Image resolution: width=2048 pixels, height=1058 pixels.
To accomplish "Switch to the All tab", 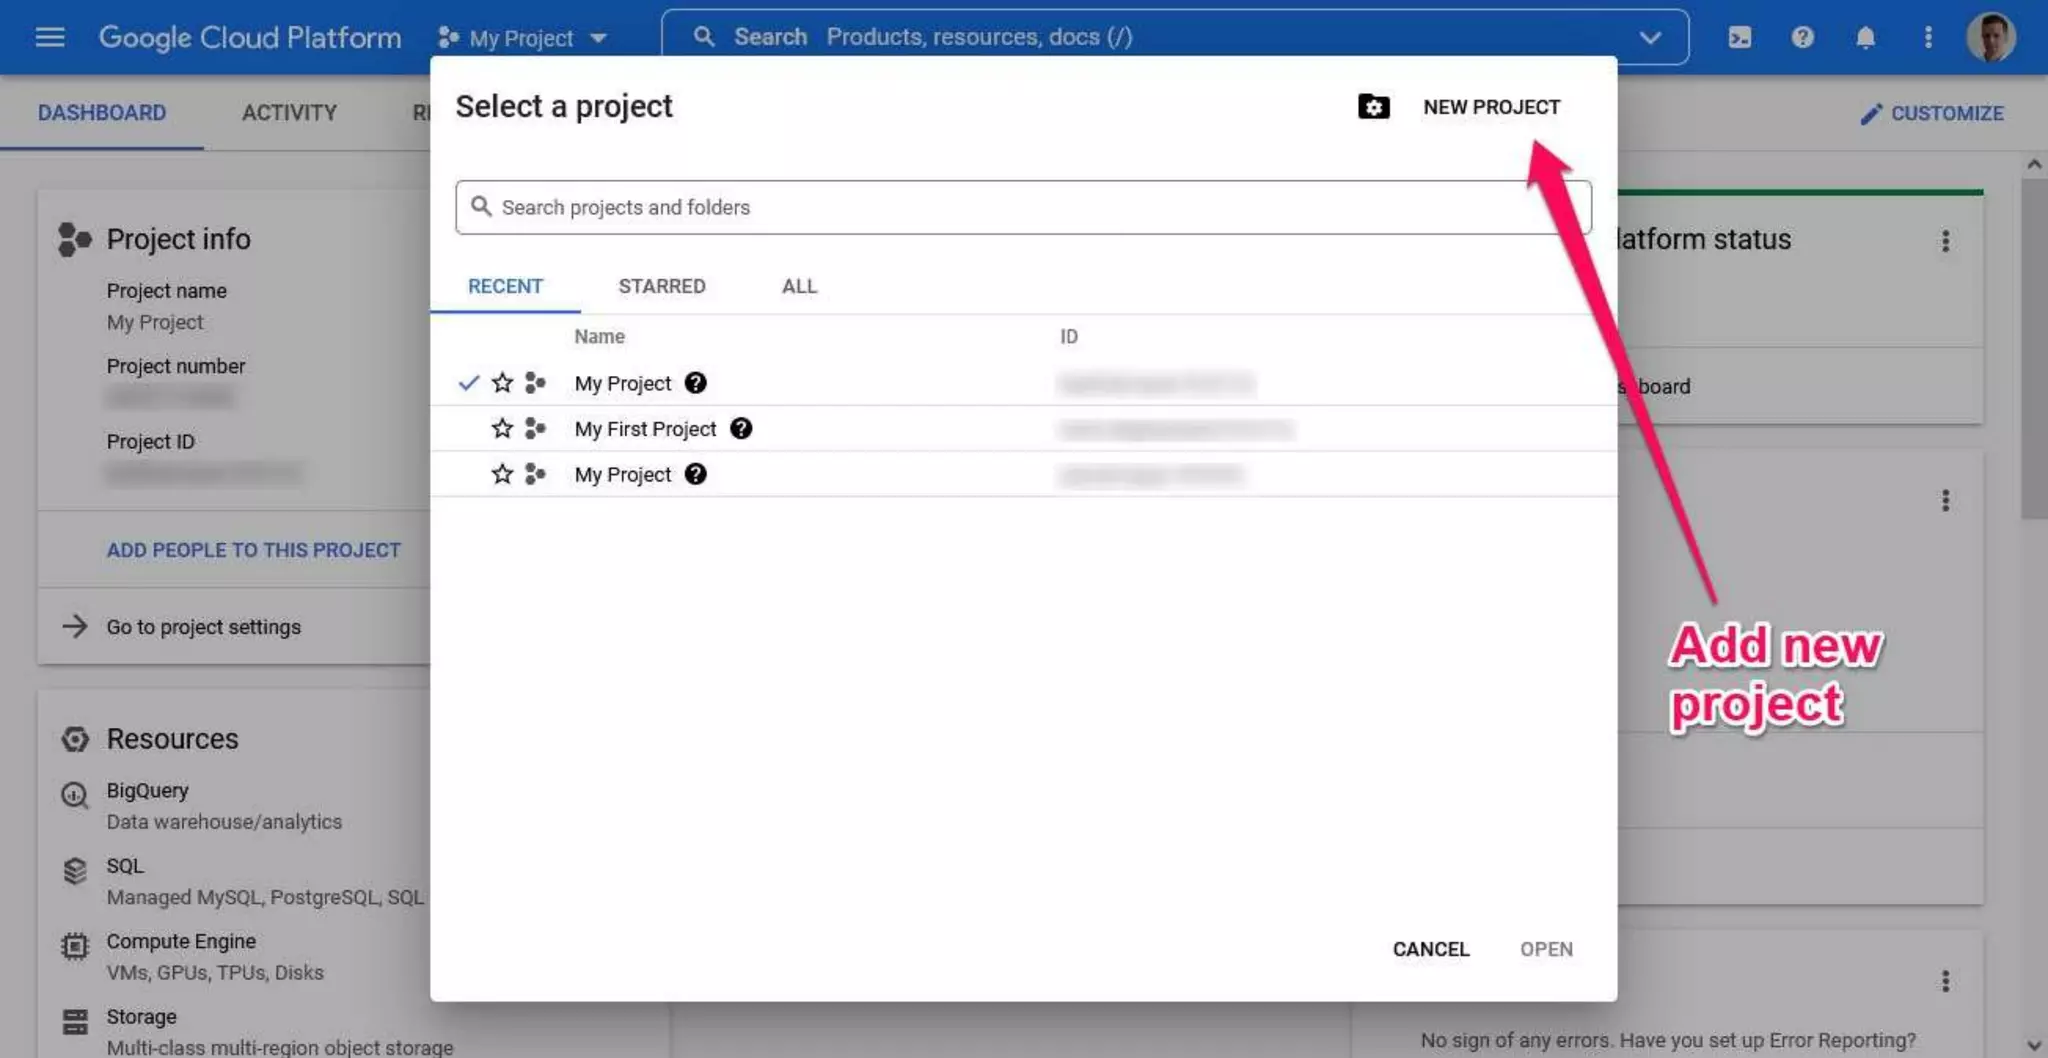I will click(x=799, y=286).
